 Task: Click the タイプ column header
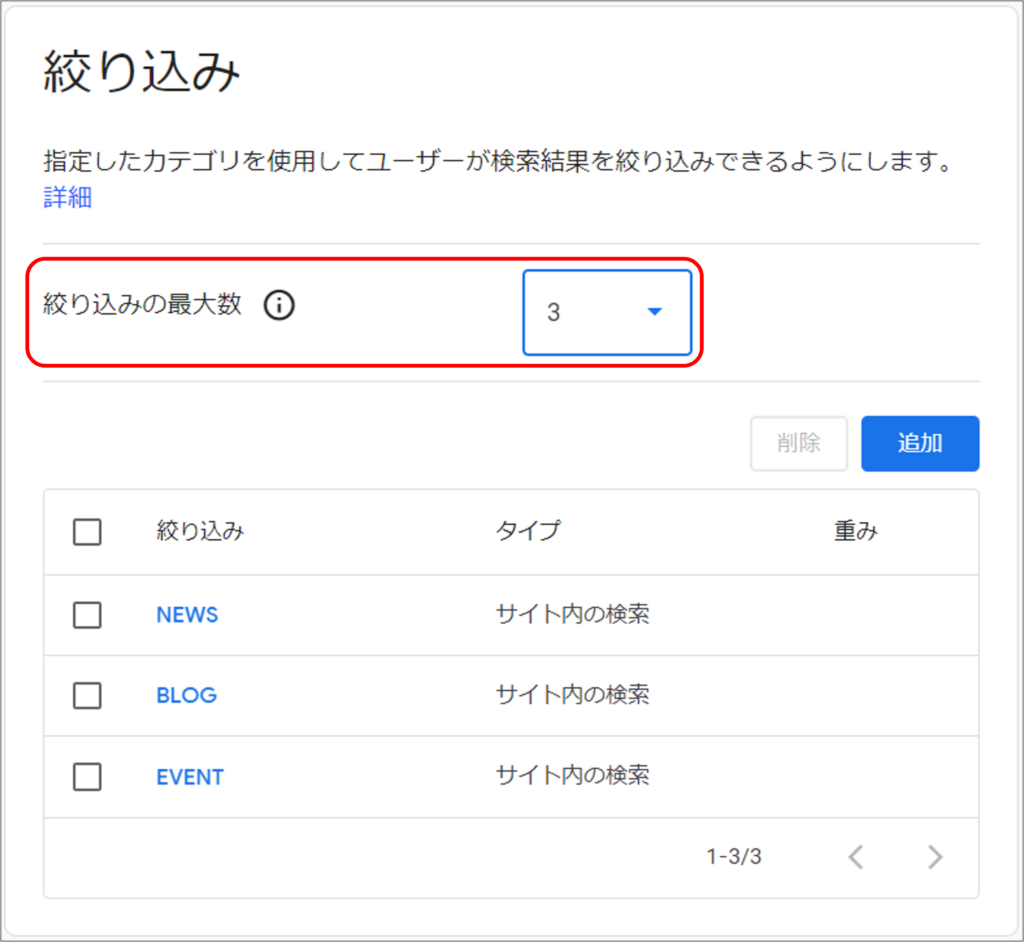[527, 532]
